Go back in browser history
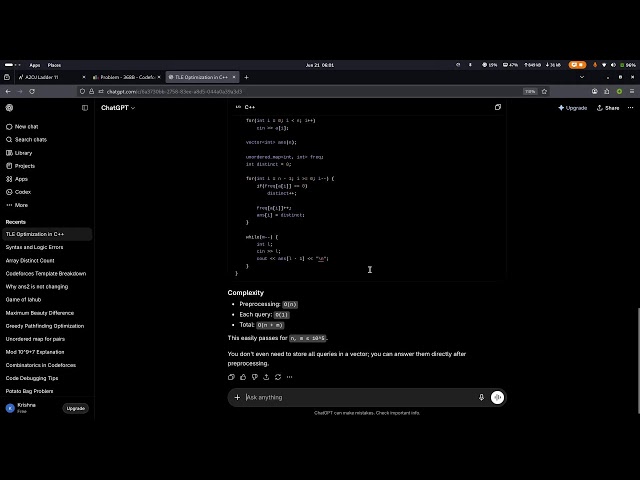 coord(8,91)
